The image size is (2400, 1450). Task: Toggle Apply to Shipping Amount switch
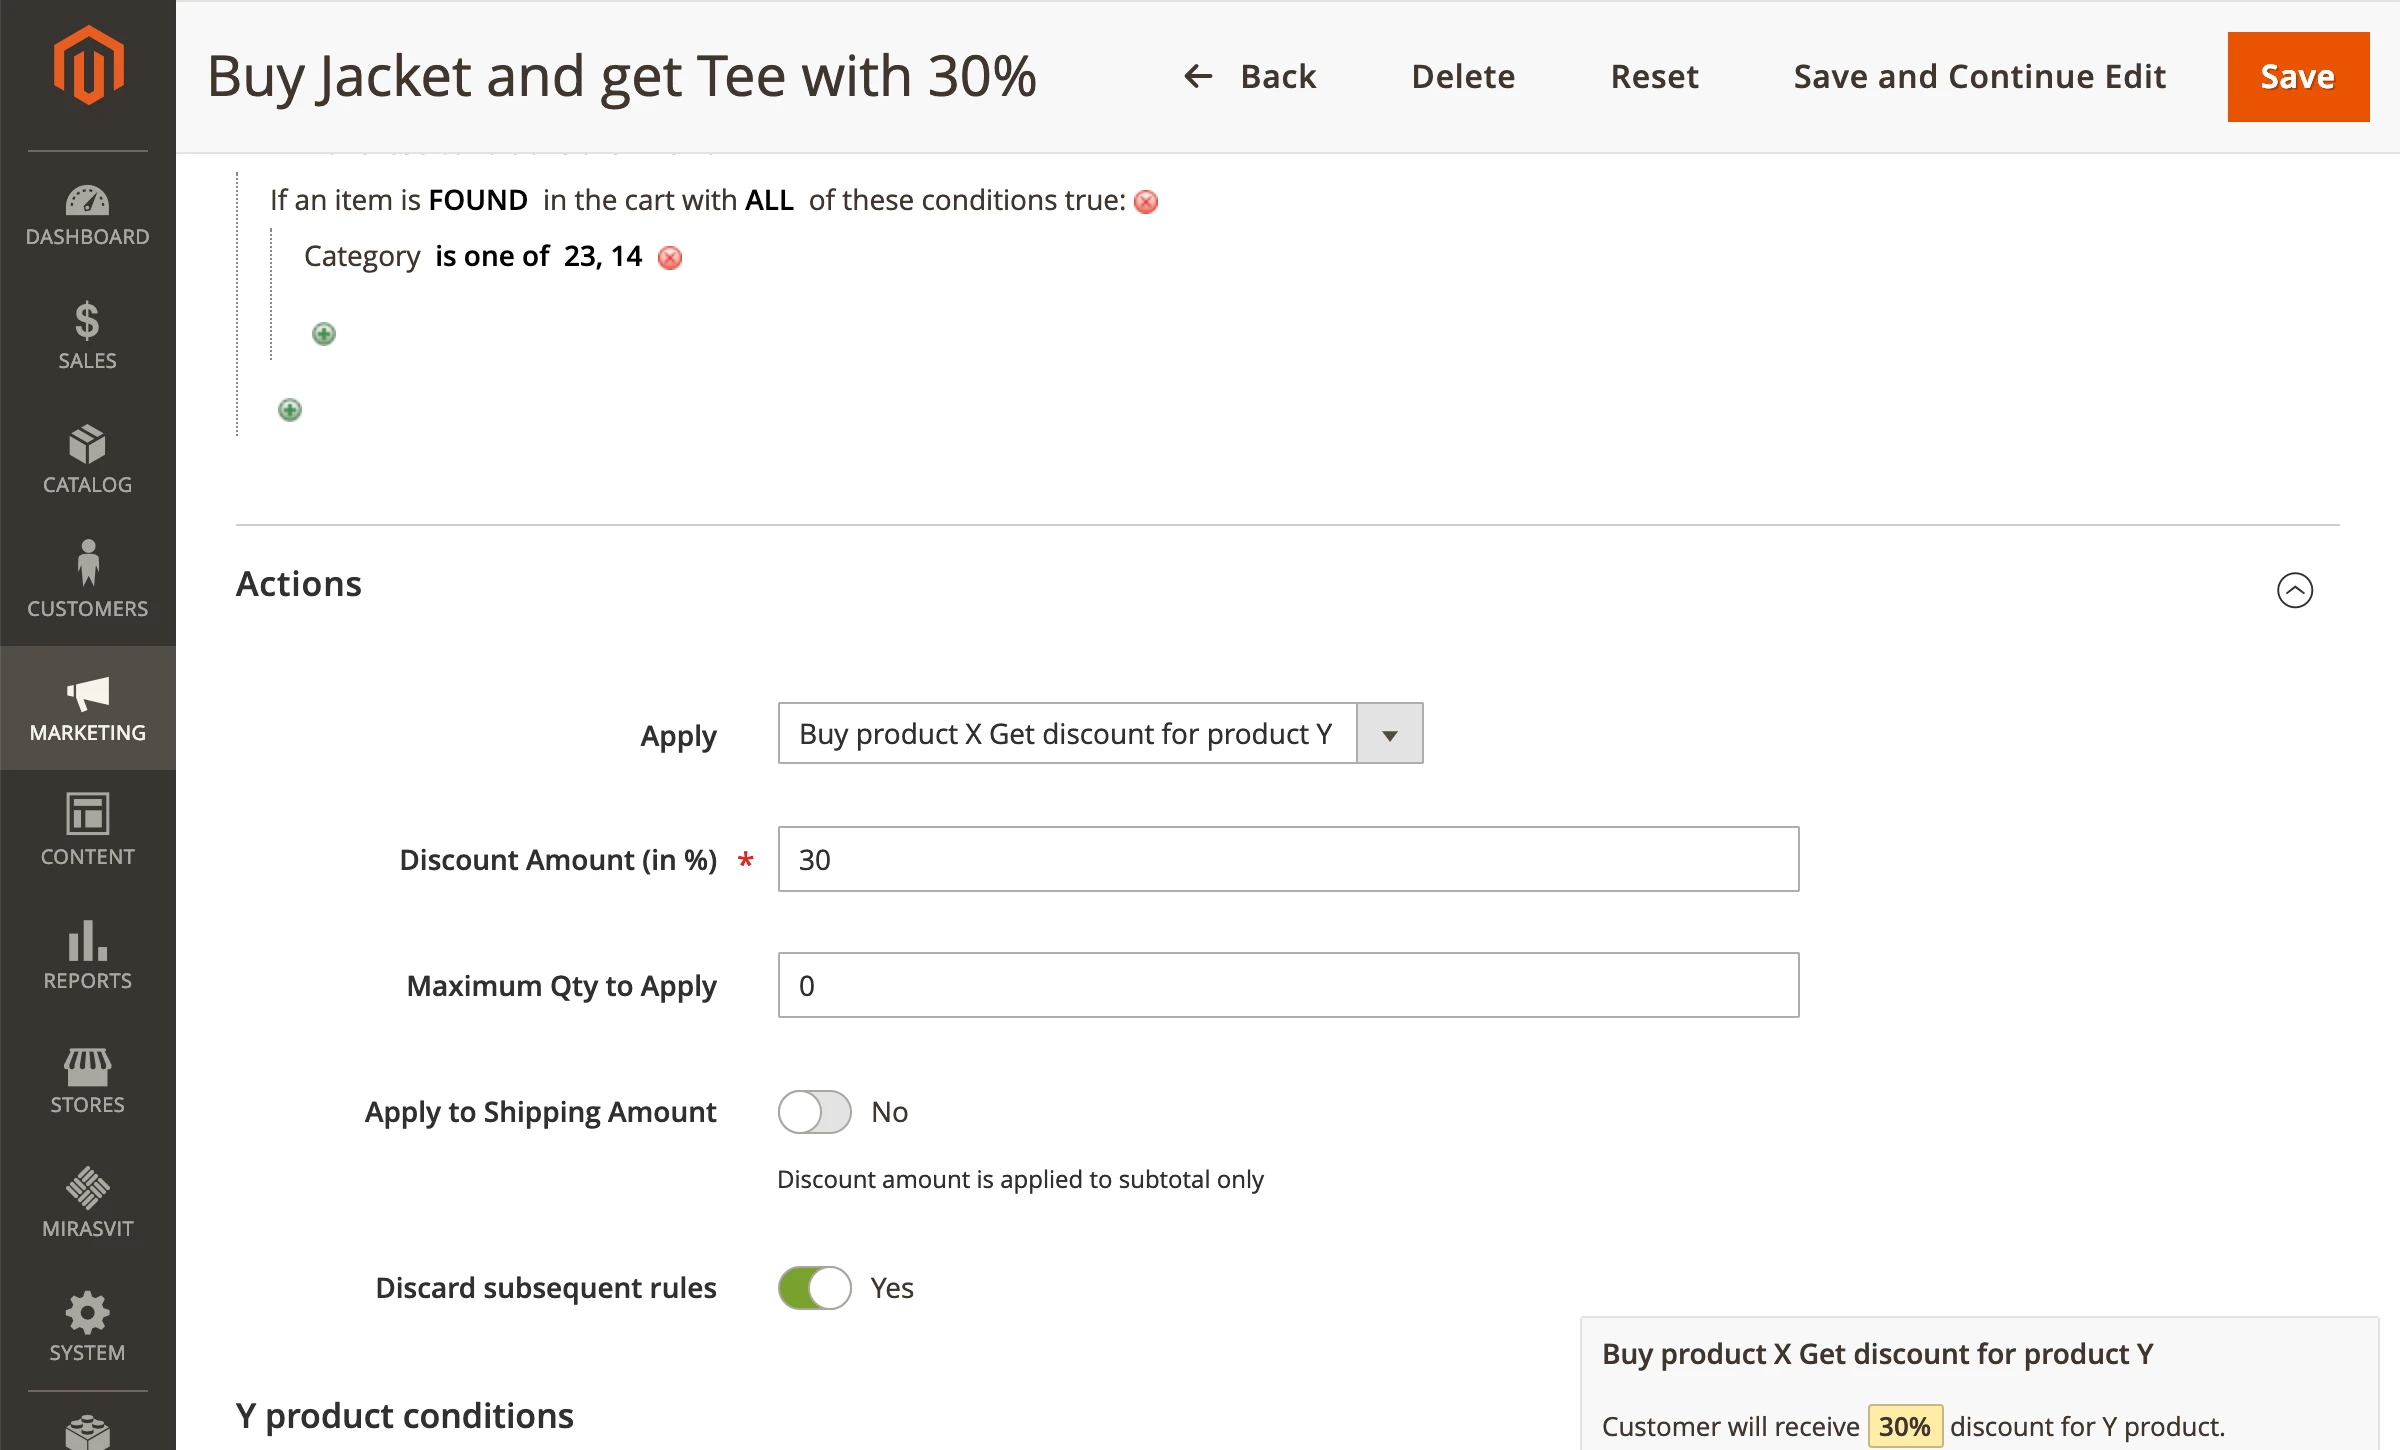click(x=814, y=1112)
